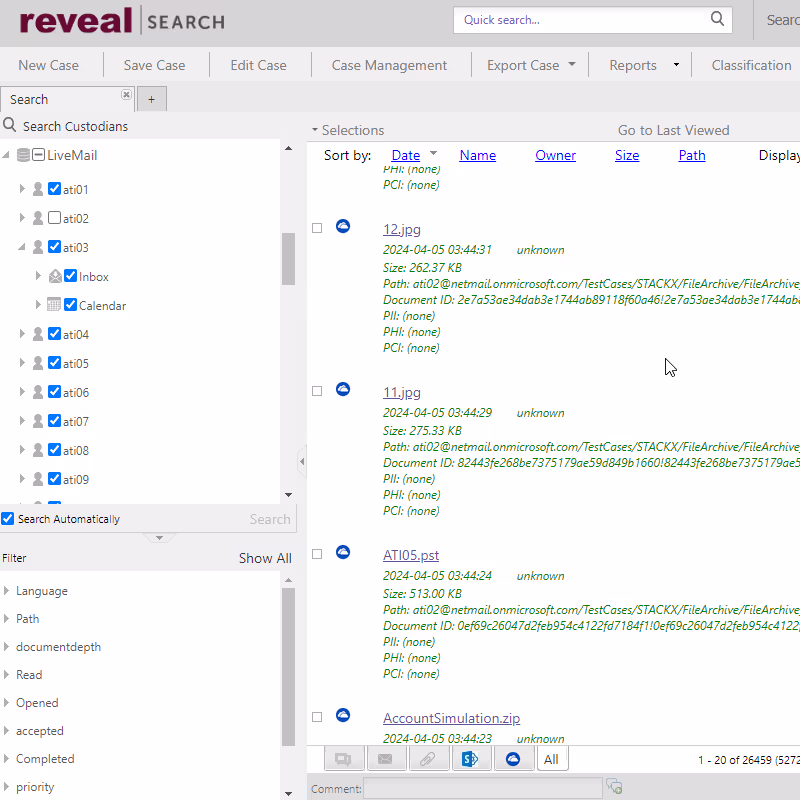Screen dimensions: 800x800
Task: Filter results by chat messages icon
Action: [344, 759]
